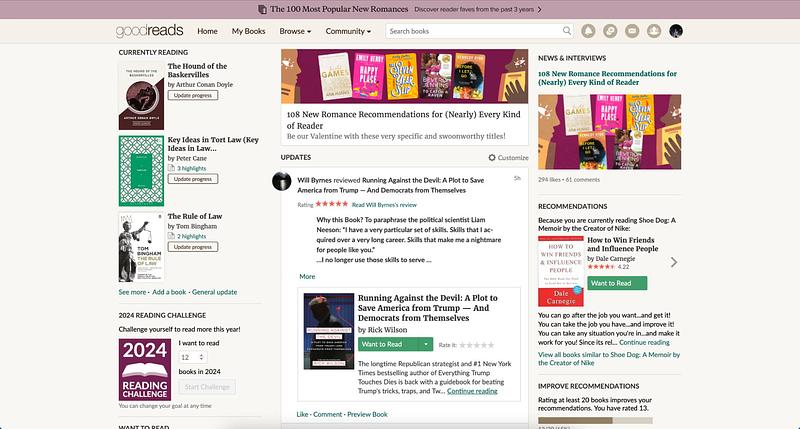Click the Customize gear icon in Updates
This screenshot has width=800, height=429.
pyautogui.click(x=492, y=158)
